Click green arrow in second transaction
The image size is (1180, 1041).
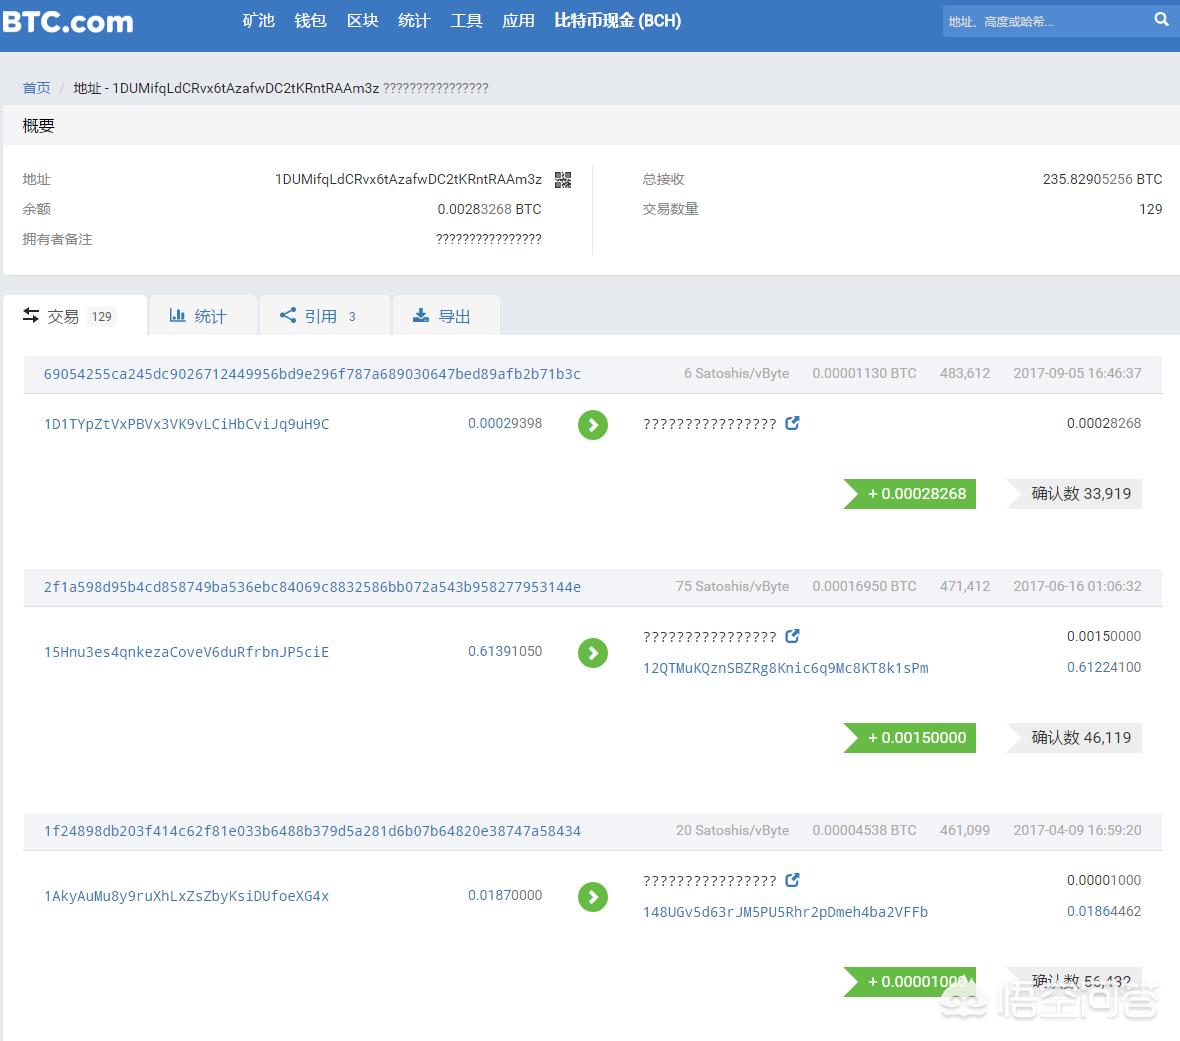point(593,653)
